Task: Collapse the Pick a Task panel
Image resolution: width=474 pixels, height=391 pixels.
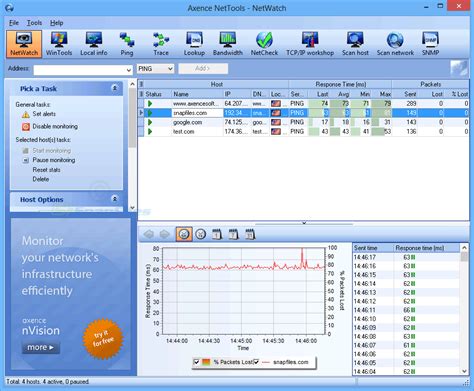Action: (x=114, y=88)
